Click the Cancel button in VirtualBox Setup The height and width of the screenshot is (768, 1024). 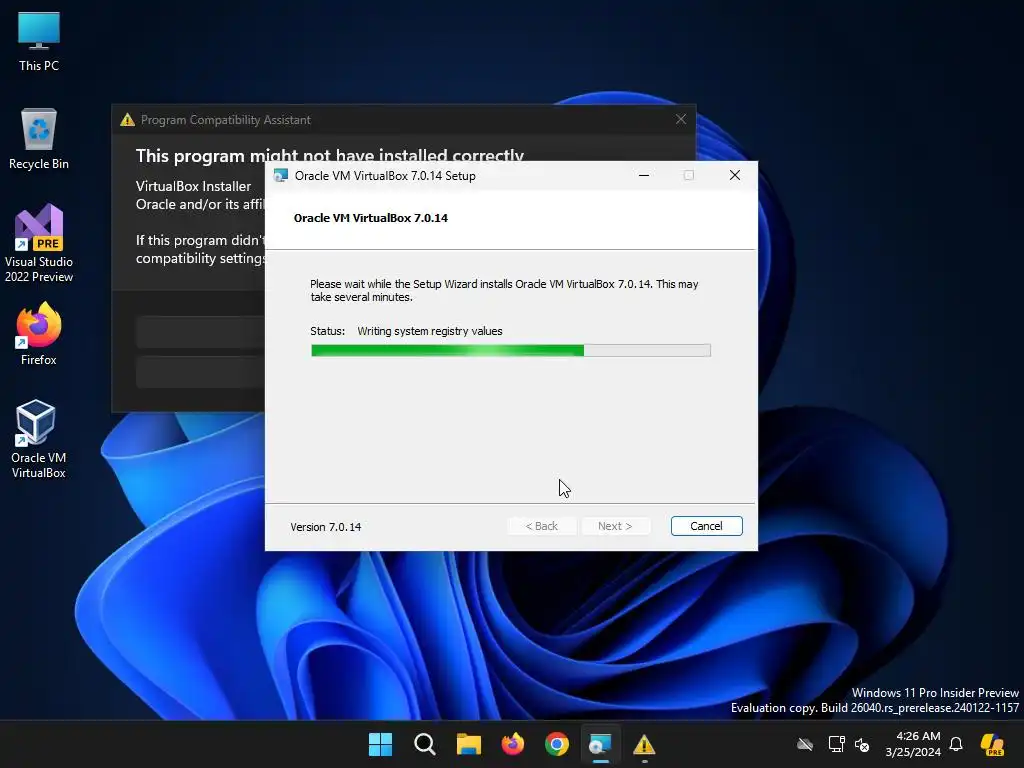707,526
